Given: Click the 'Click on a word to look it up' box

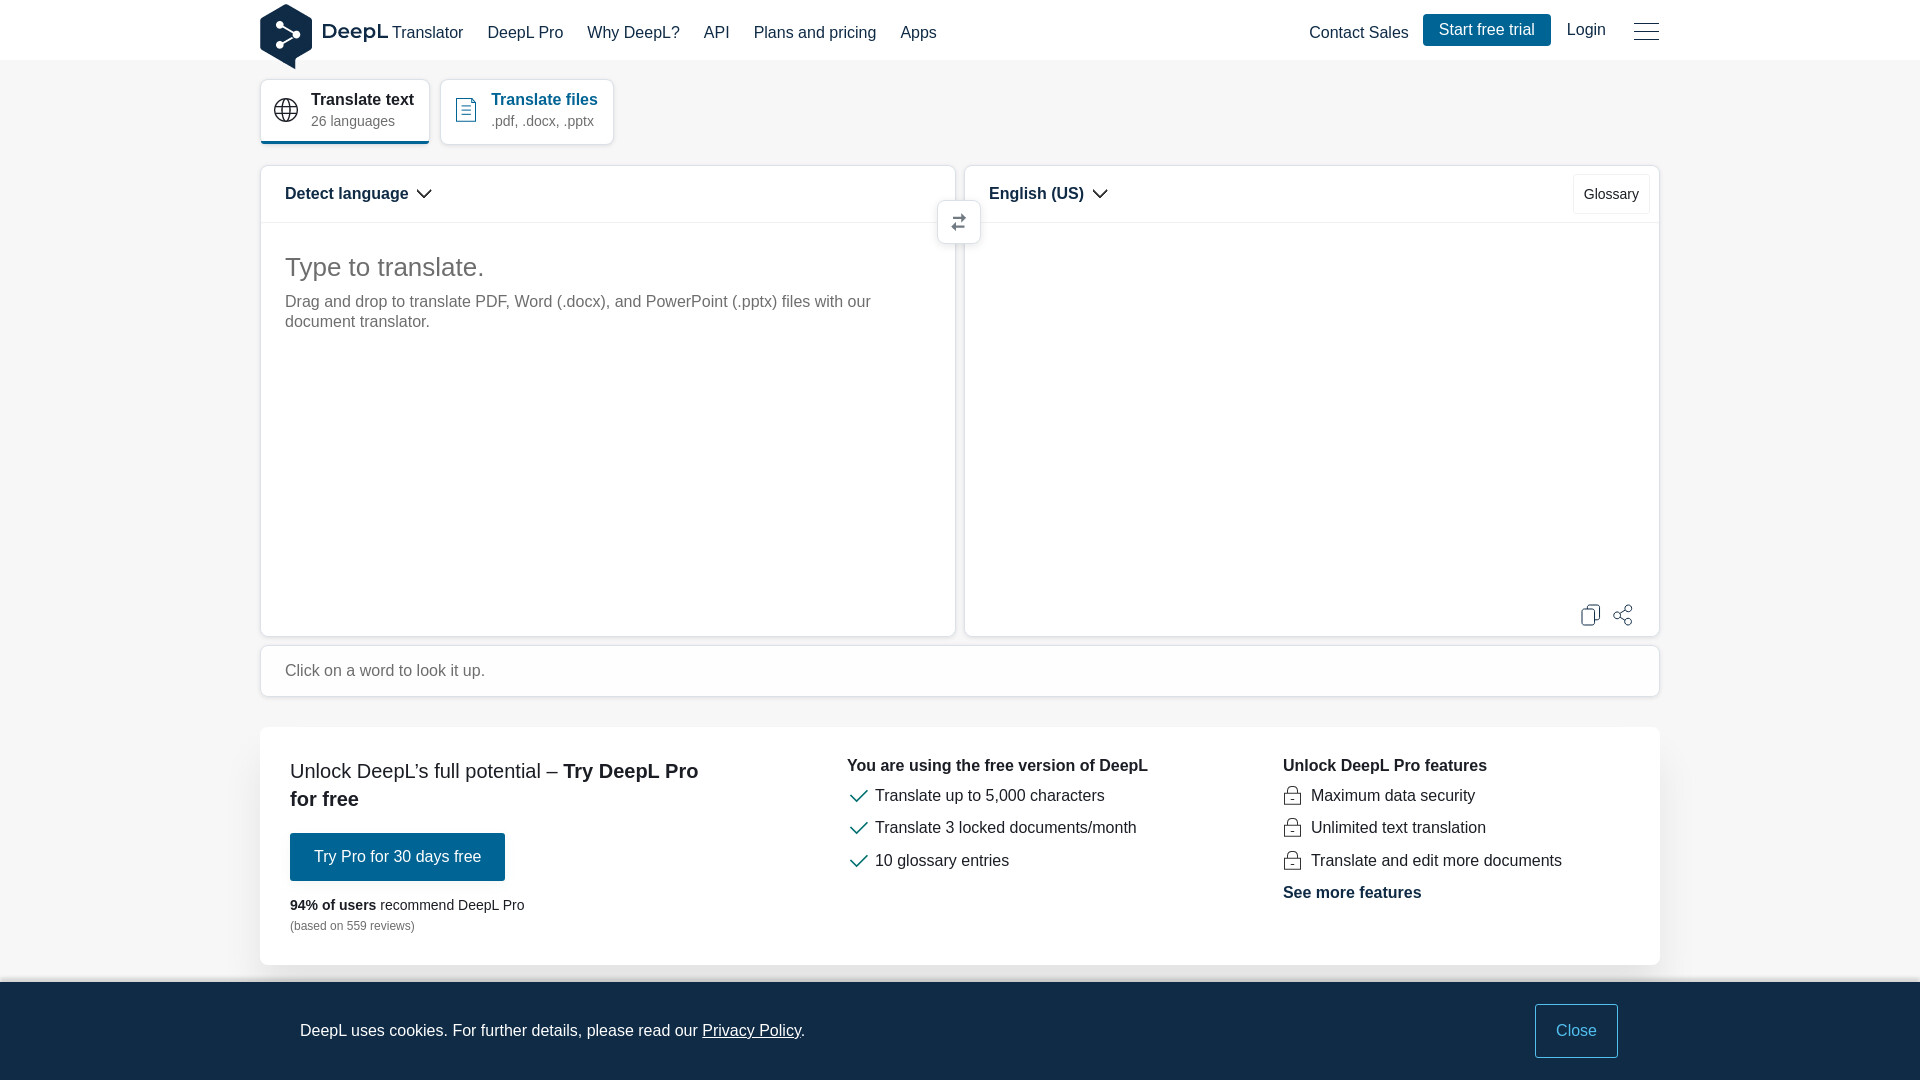Looking at the screenshot, I should [x=959, y=671].
